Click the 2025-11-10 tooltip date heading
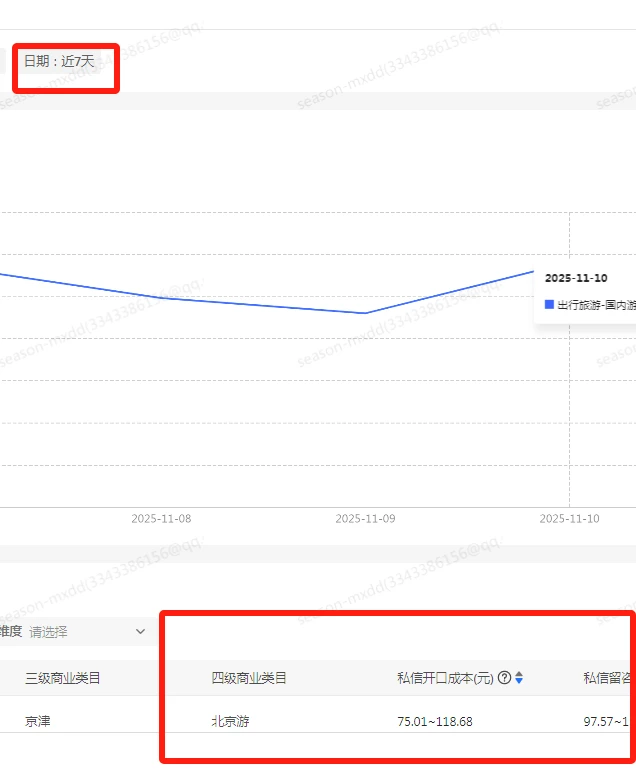The image size is (636, 784). (576, 278)
